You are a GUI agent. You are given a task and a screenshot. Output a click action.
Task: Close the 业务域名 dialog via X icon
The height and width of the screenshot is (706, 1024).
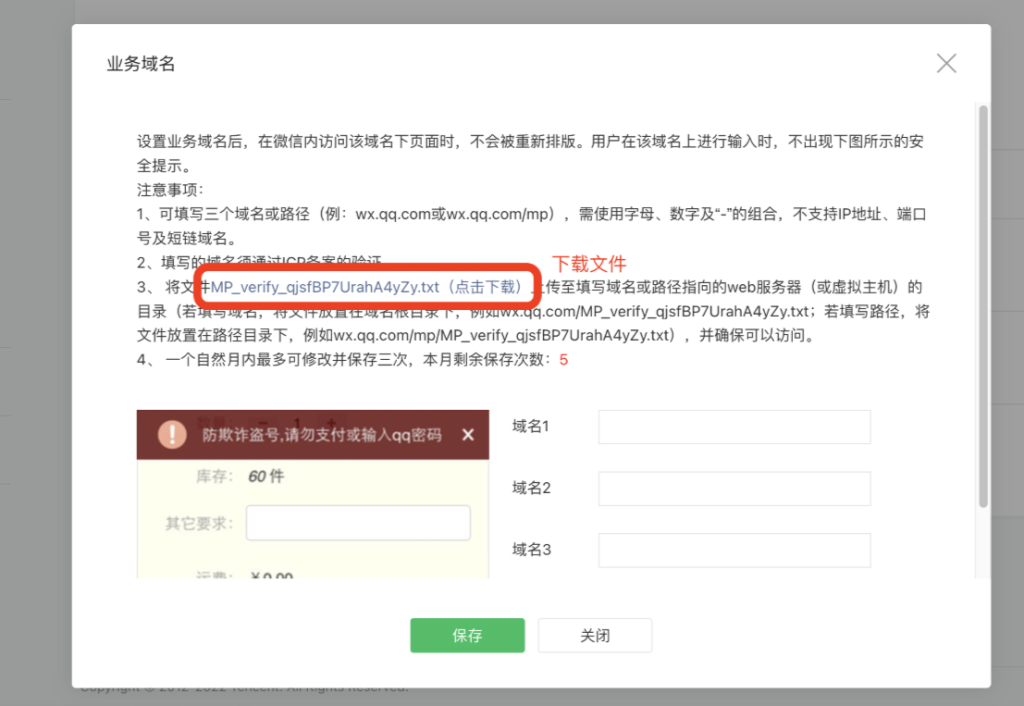[x=946, y=64]
